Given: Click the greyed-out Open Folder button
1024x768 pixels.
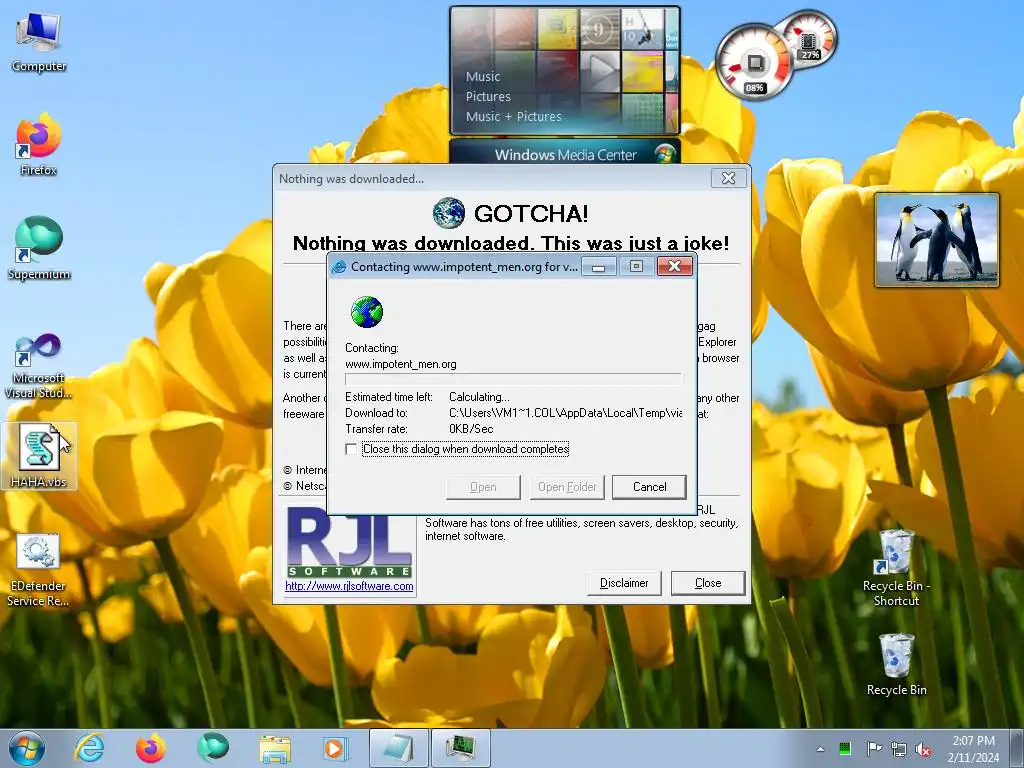Looking at the screenshot, I should click(x=567, y=487).
